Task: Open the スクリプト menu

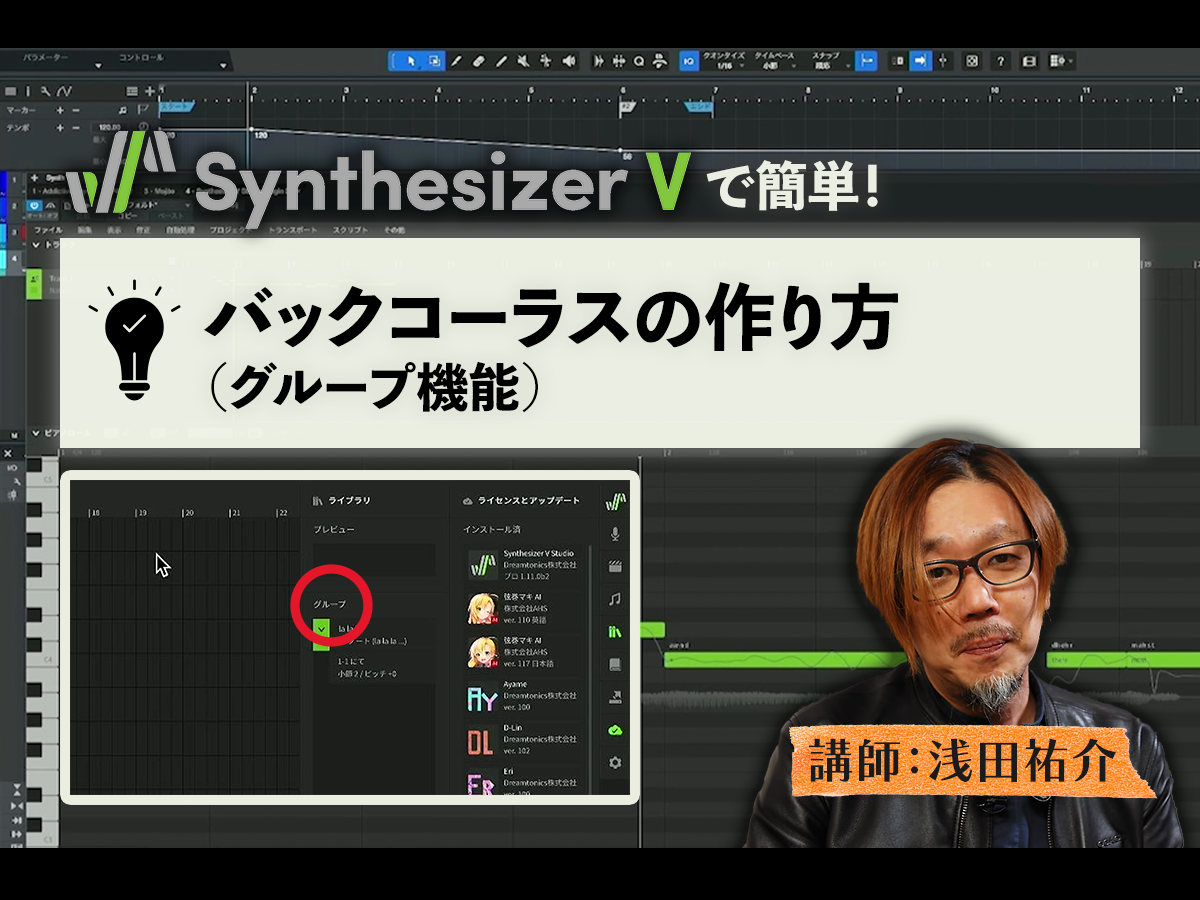Action: pyautogui.click(x=350, y=230)
